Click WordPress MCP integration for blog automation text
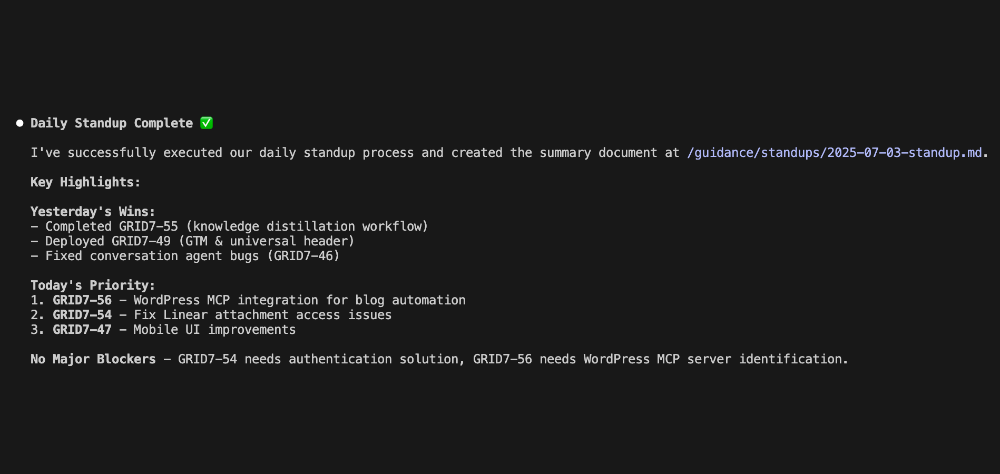Image resolution: width=1000 pixels, height=474 pixels. point(300,300)
